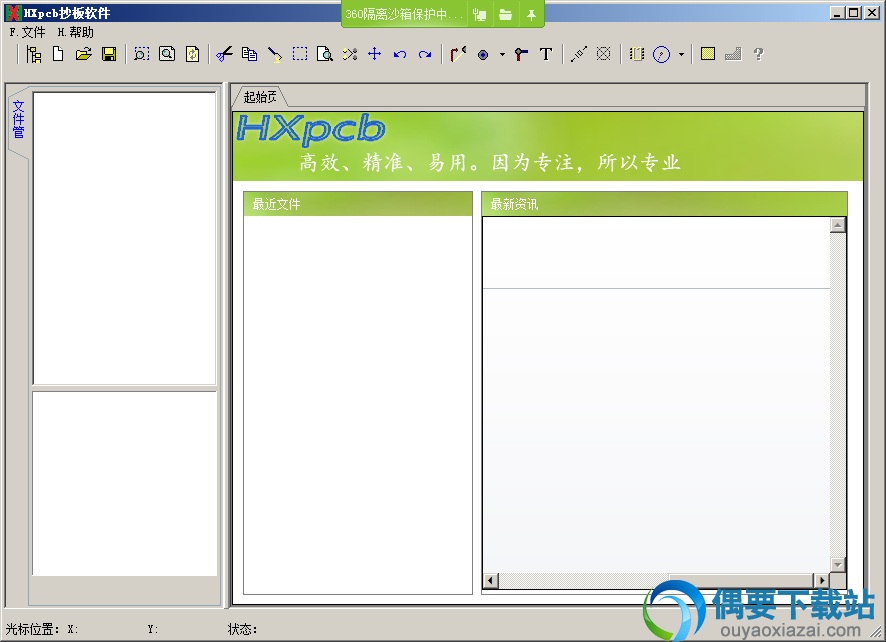The image size is (886, 642).
Task: Click the sandbox bar pin icon
Action: (x=531, y=15)
